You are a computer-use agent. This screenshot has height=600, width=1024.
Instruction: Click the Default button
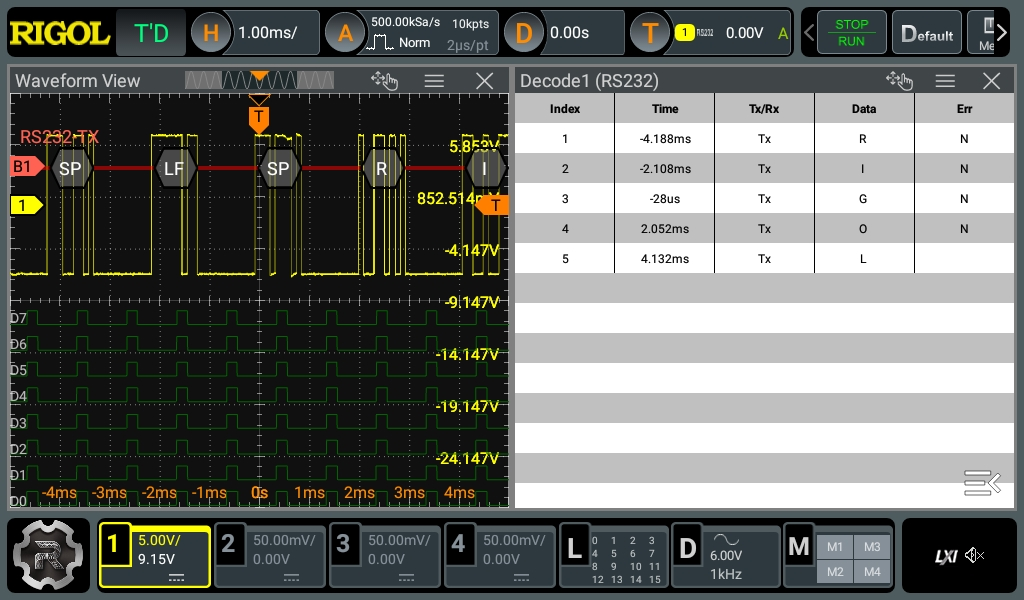pyautogui.click(x=927, y=33)
